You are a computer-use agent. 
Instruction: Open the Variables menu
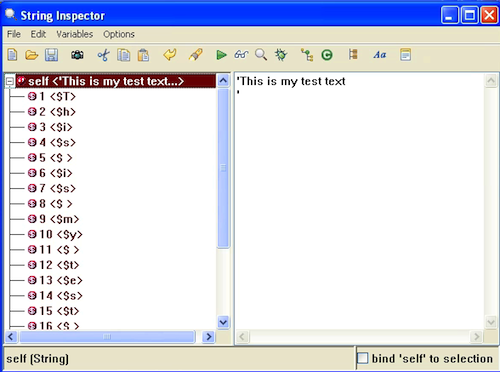75,34
